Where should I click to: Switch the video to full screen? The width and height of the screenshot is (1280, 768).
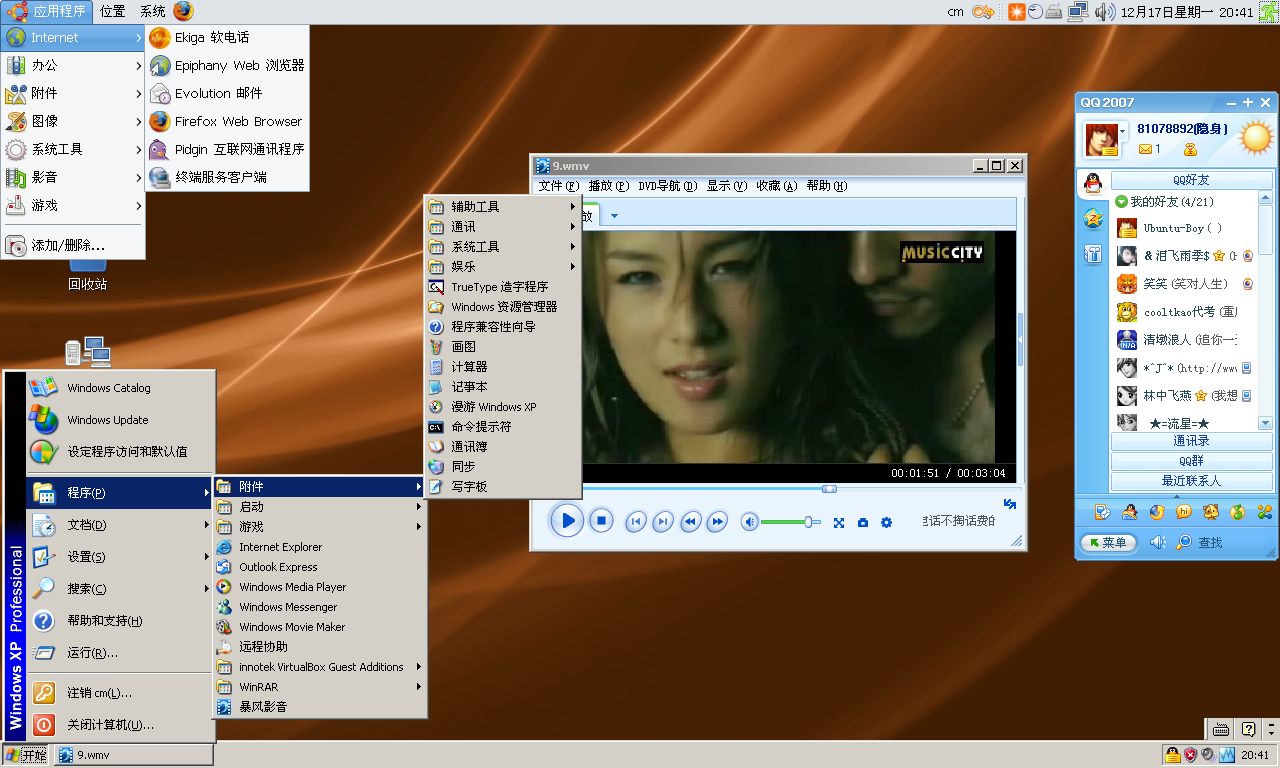pyautogui.click(x=839, y=522)
